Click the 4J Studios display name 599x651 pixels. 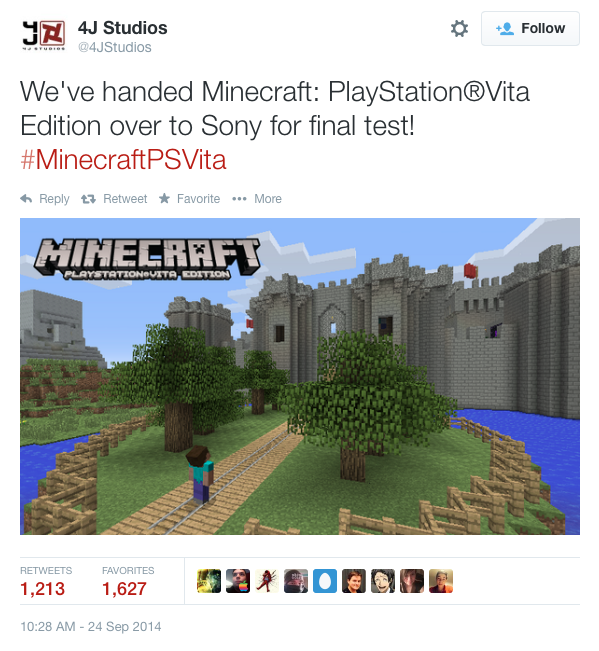click(x=122, y=28)
